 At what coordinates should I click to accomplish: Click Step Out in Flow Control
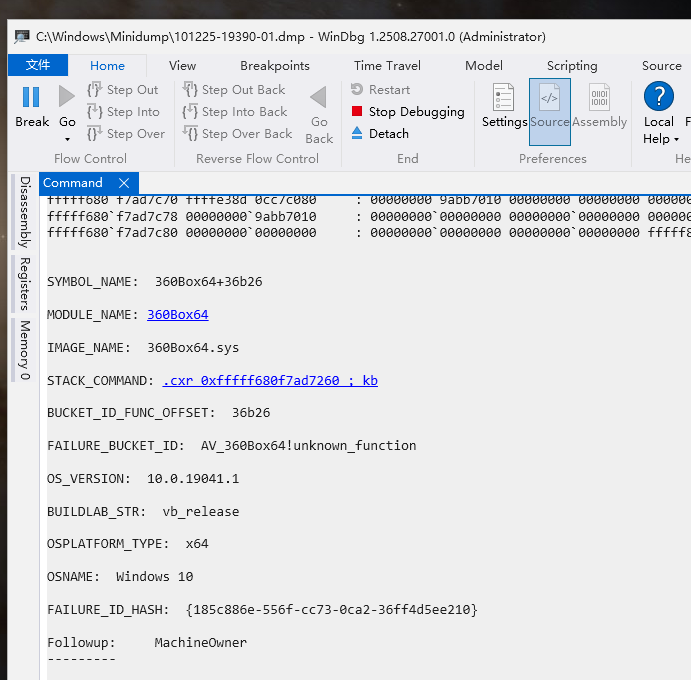(123, 90)
